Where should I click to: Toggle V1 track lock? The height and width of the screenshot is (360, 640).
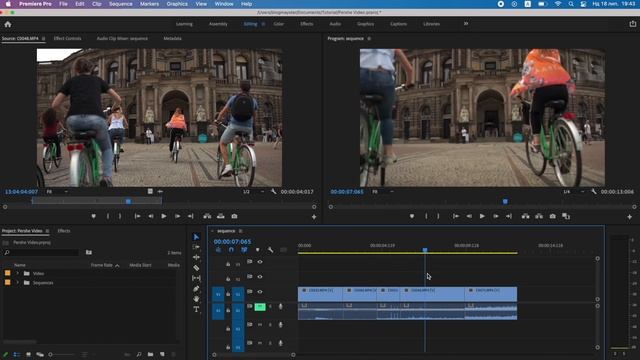click(228, 294)
